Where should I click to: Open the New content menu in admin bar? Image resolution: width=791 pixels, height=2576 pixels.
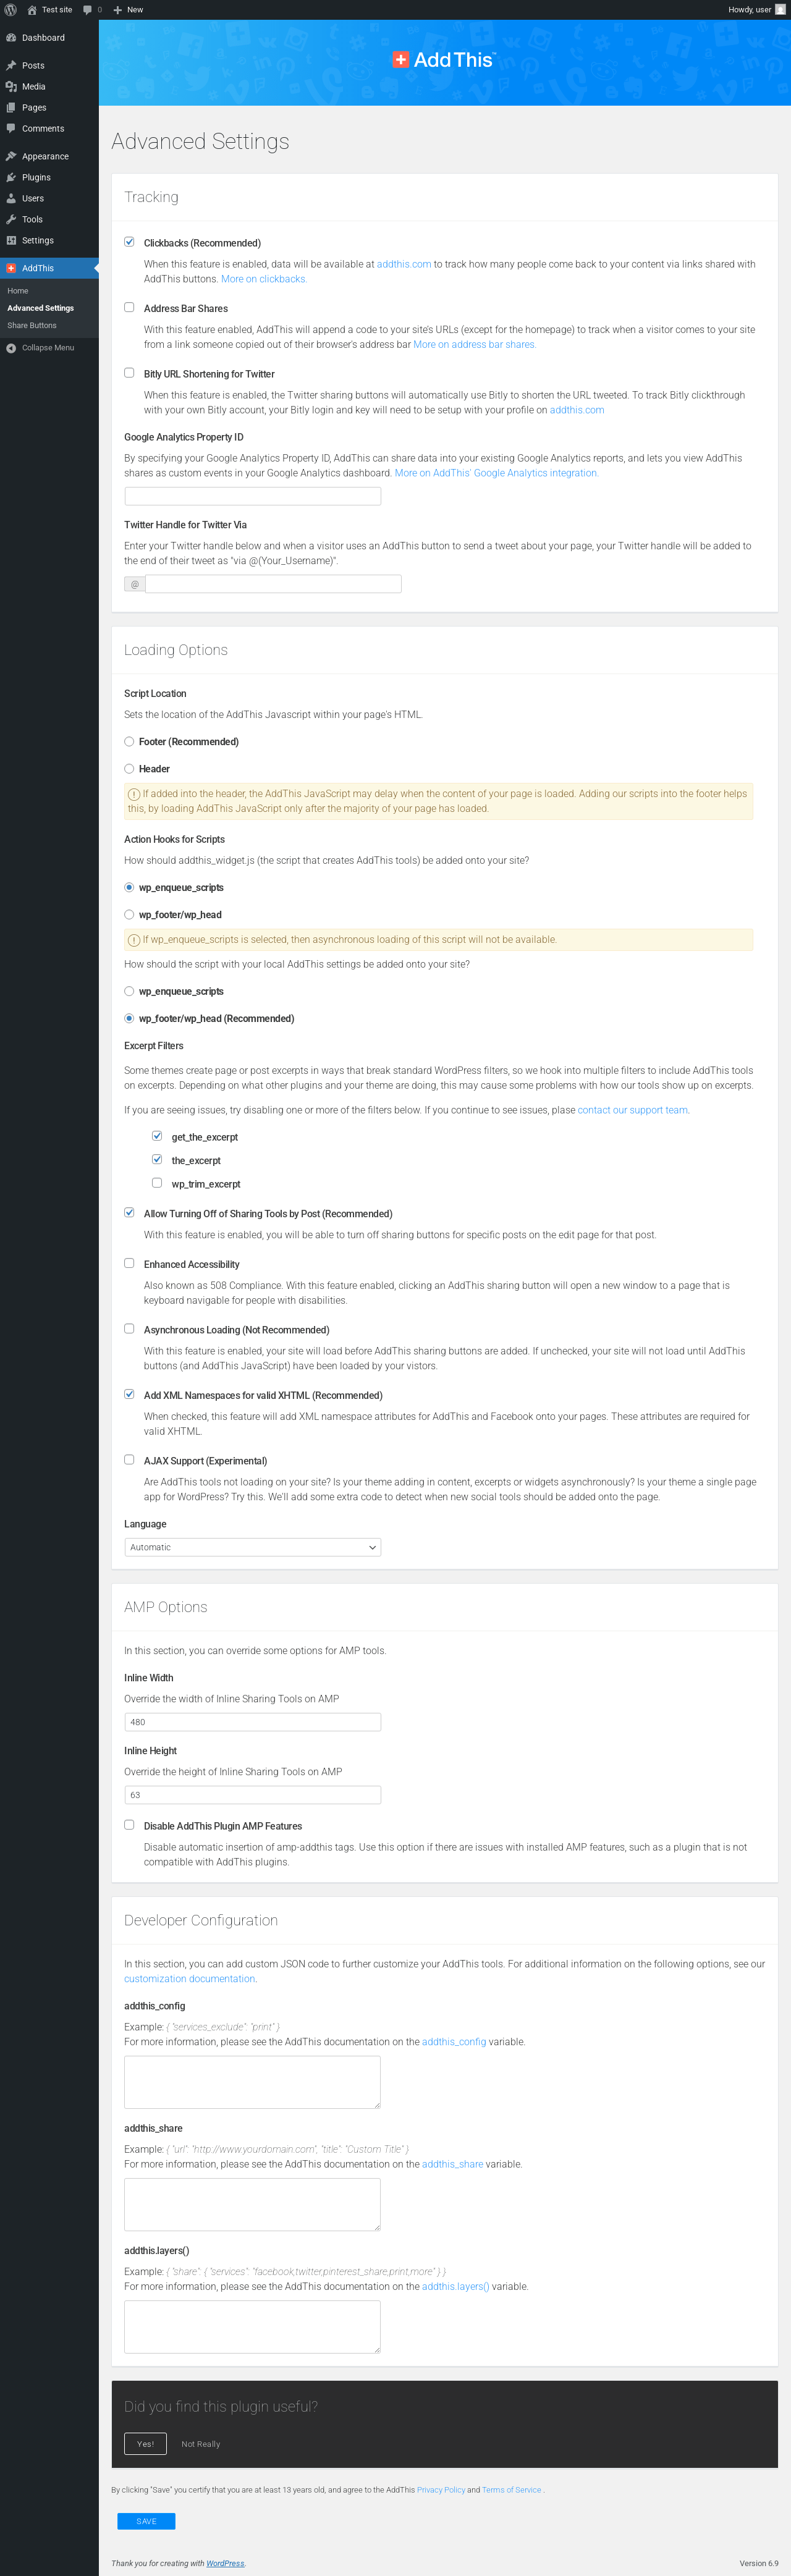pos(128,10)
